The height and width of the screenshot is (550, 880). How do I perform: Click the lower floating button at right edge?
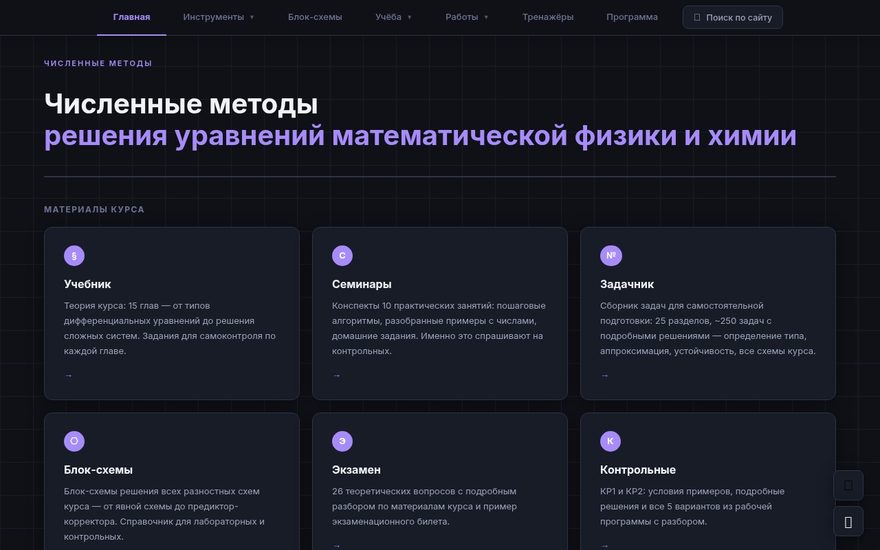(x=848, y=522)
